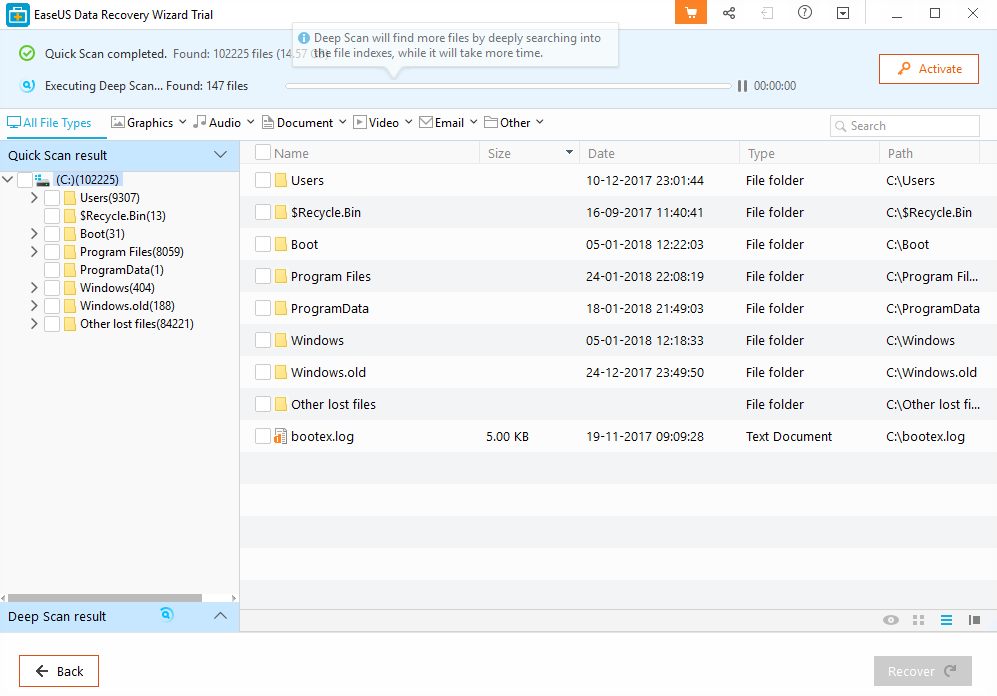This screenshot has height=696, width=997.
Task: Click the ProgramData folder icon in file list
Action: pyautogui.click(x=281, y=308)
